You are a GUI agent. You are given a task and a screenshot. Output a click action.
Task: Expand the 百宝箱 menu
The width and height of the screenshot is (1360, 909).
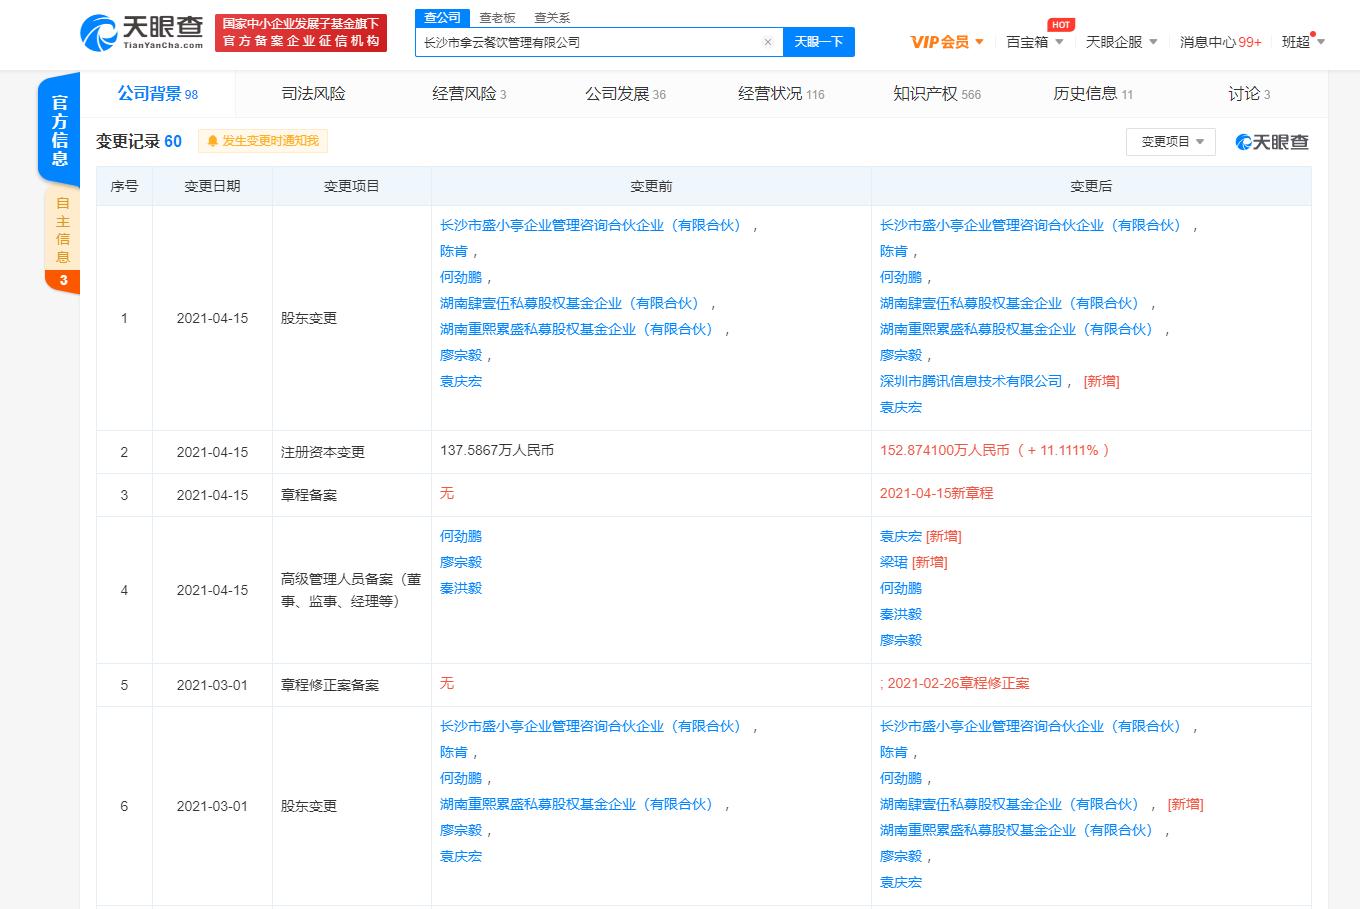click(1034, 42)
